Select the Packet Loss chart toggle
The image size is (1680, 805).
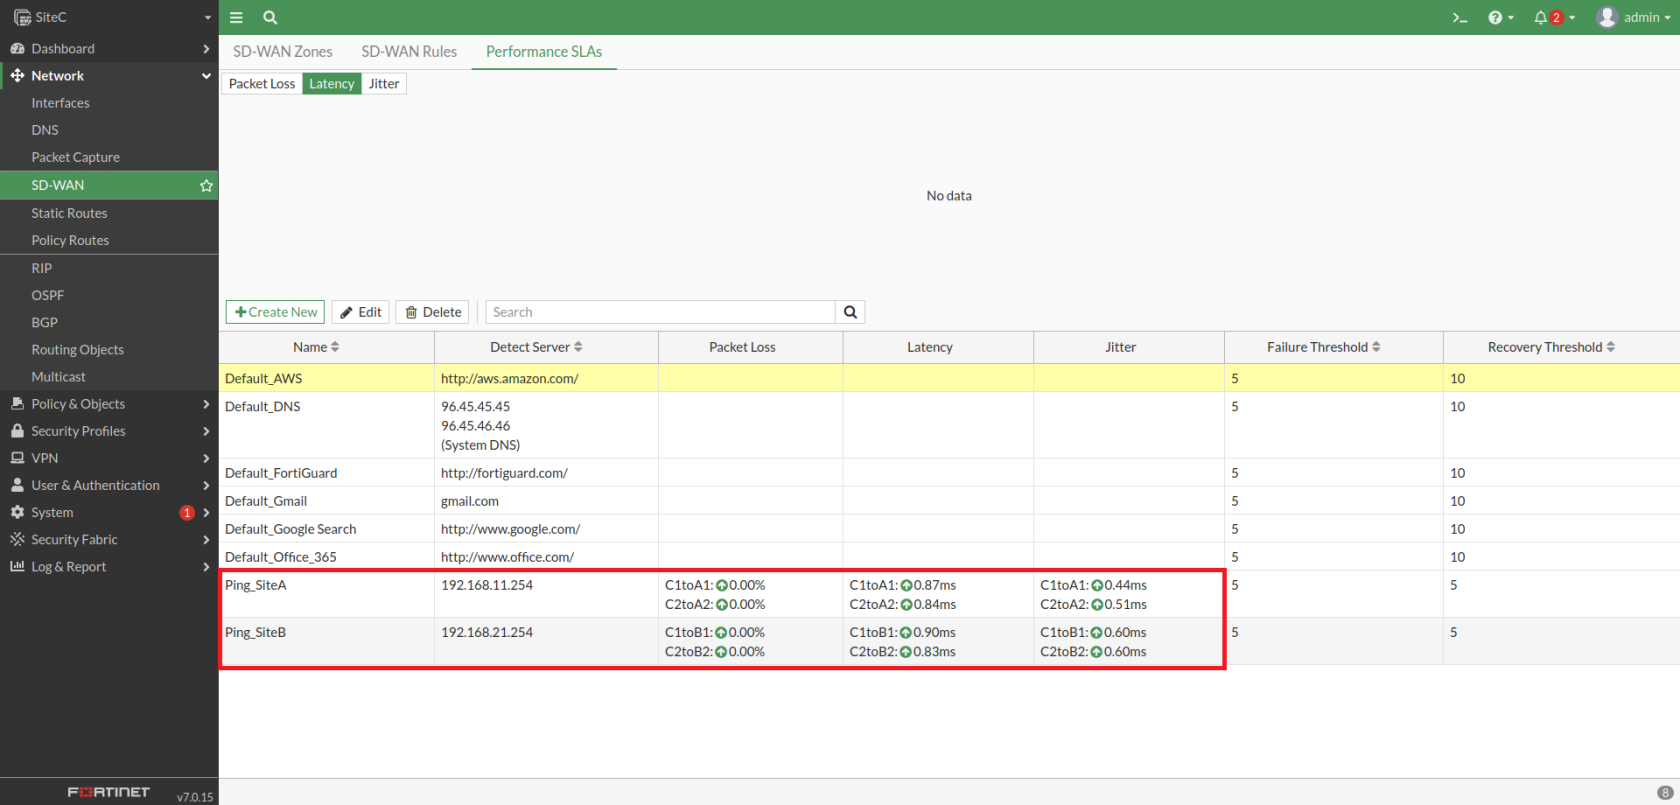[262, 84]
